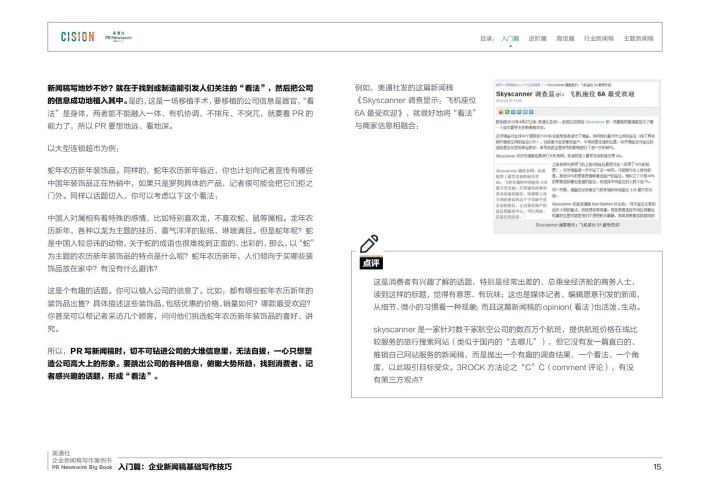The width and height of the screenshot is (710, 502).
Task: Open the 行业新闻稿 section tab
Action: coord(600,37)
